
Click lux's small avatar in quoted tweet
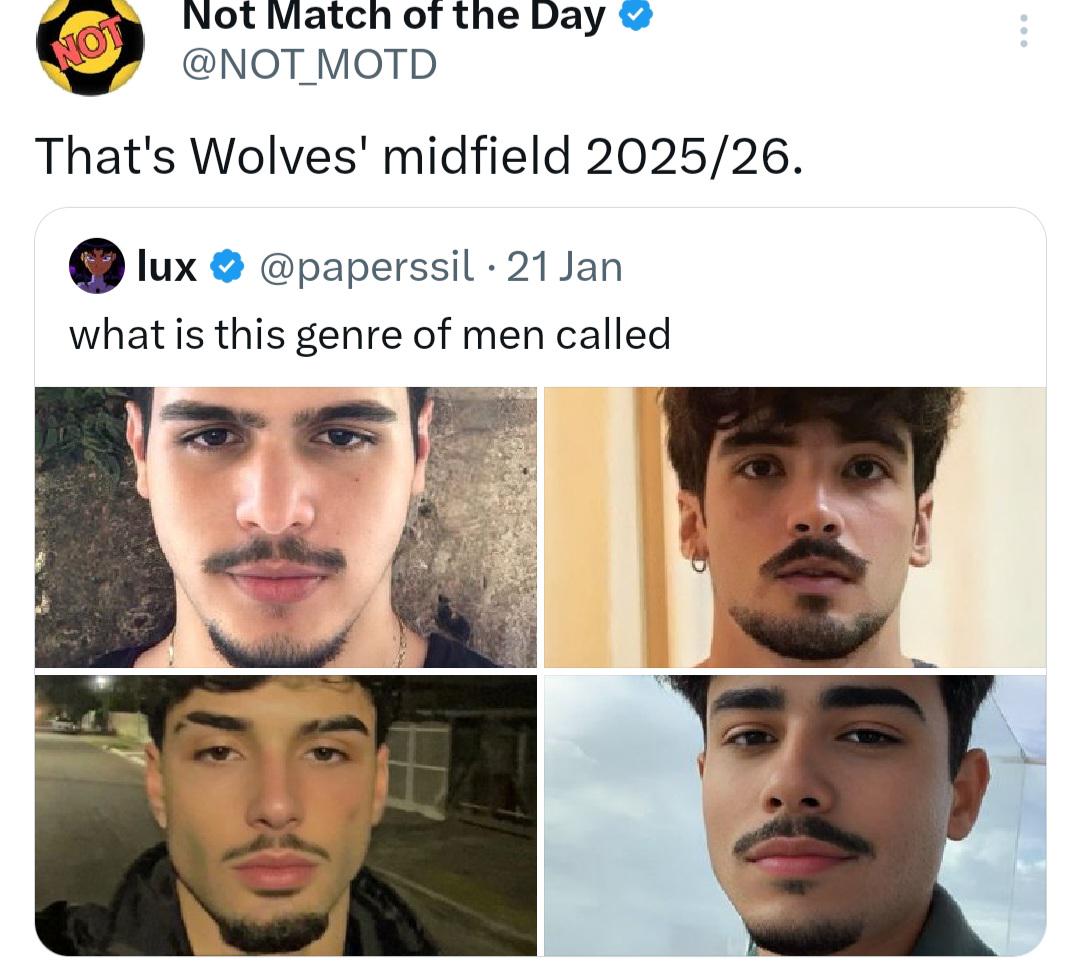96,266
